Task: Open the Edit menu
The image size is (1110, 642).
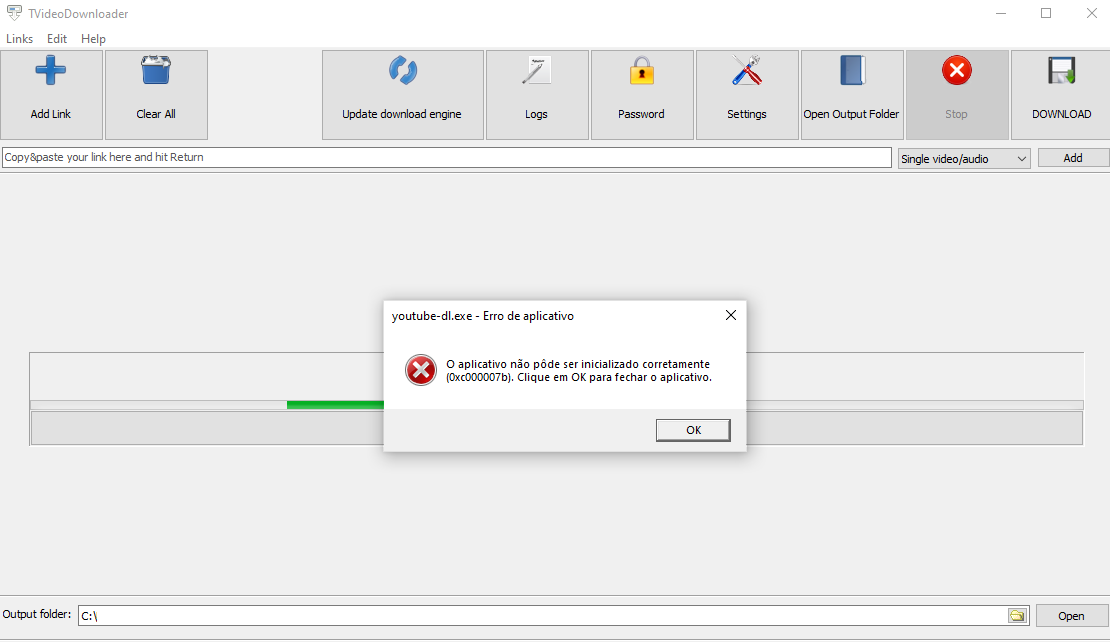Action: (x=57, y=39)
